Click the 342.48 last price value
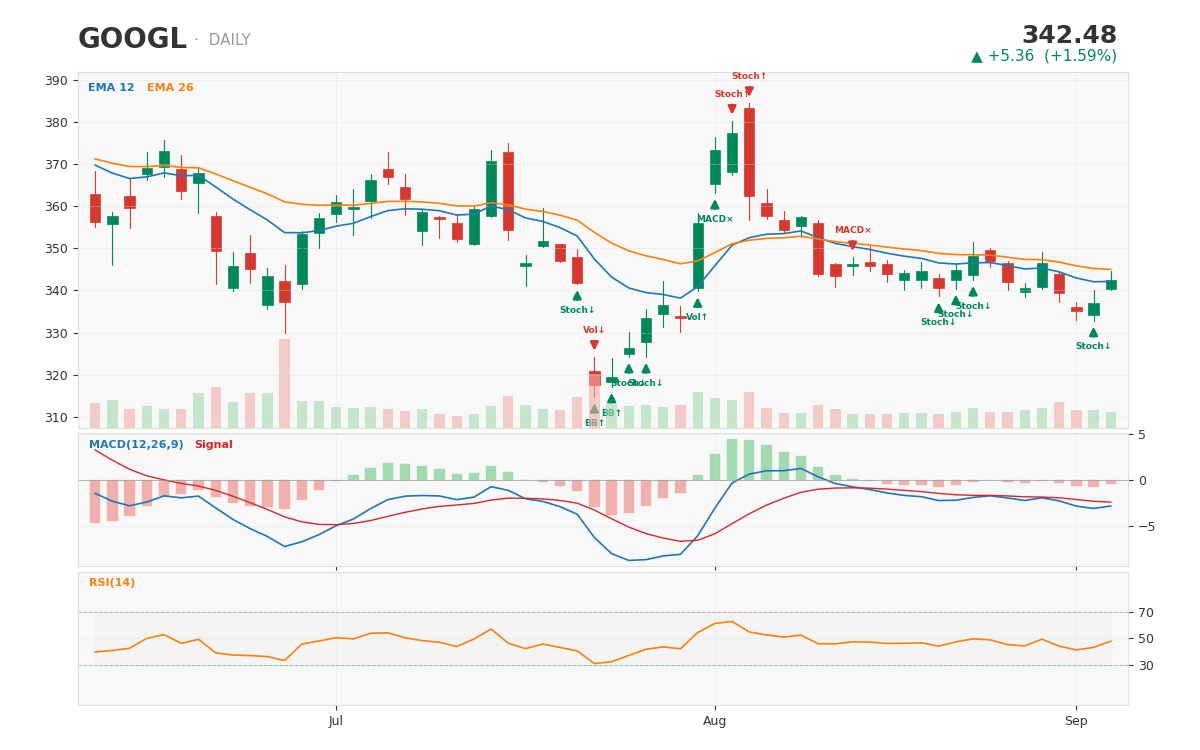Screen dimensions: 1200x750 (x=1069, y=36)
